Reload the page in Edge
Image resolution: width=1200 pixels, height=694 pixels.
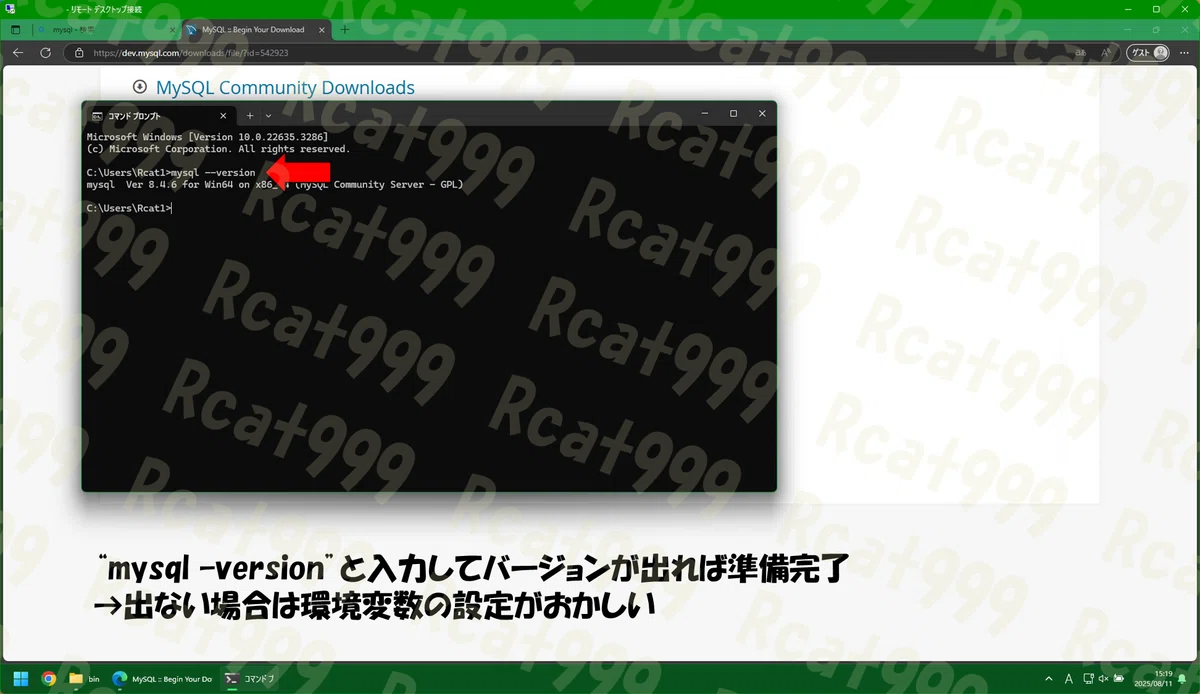[47, 53]
